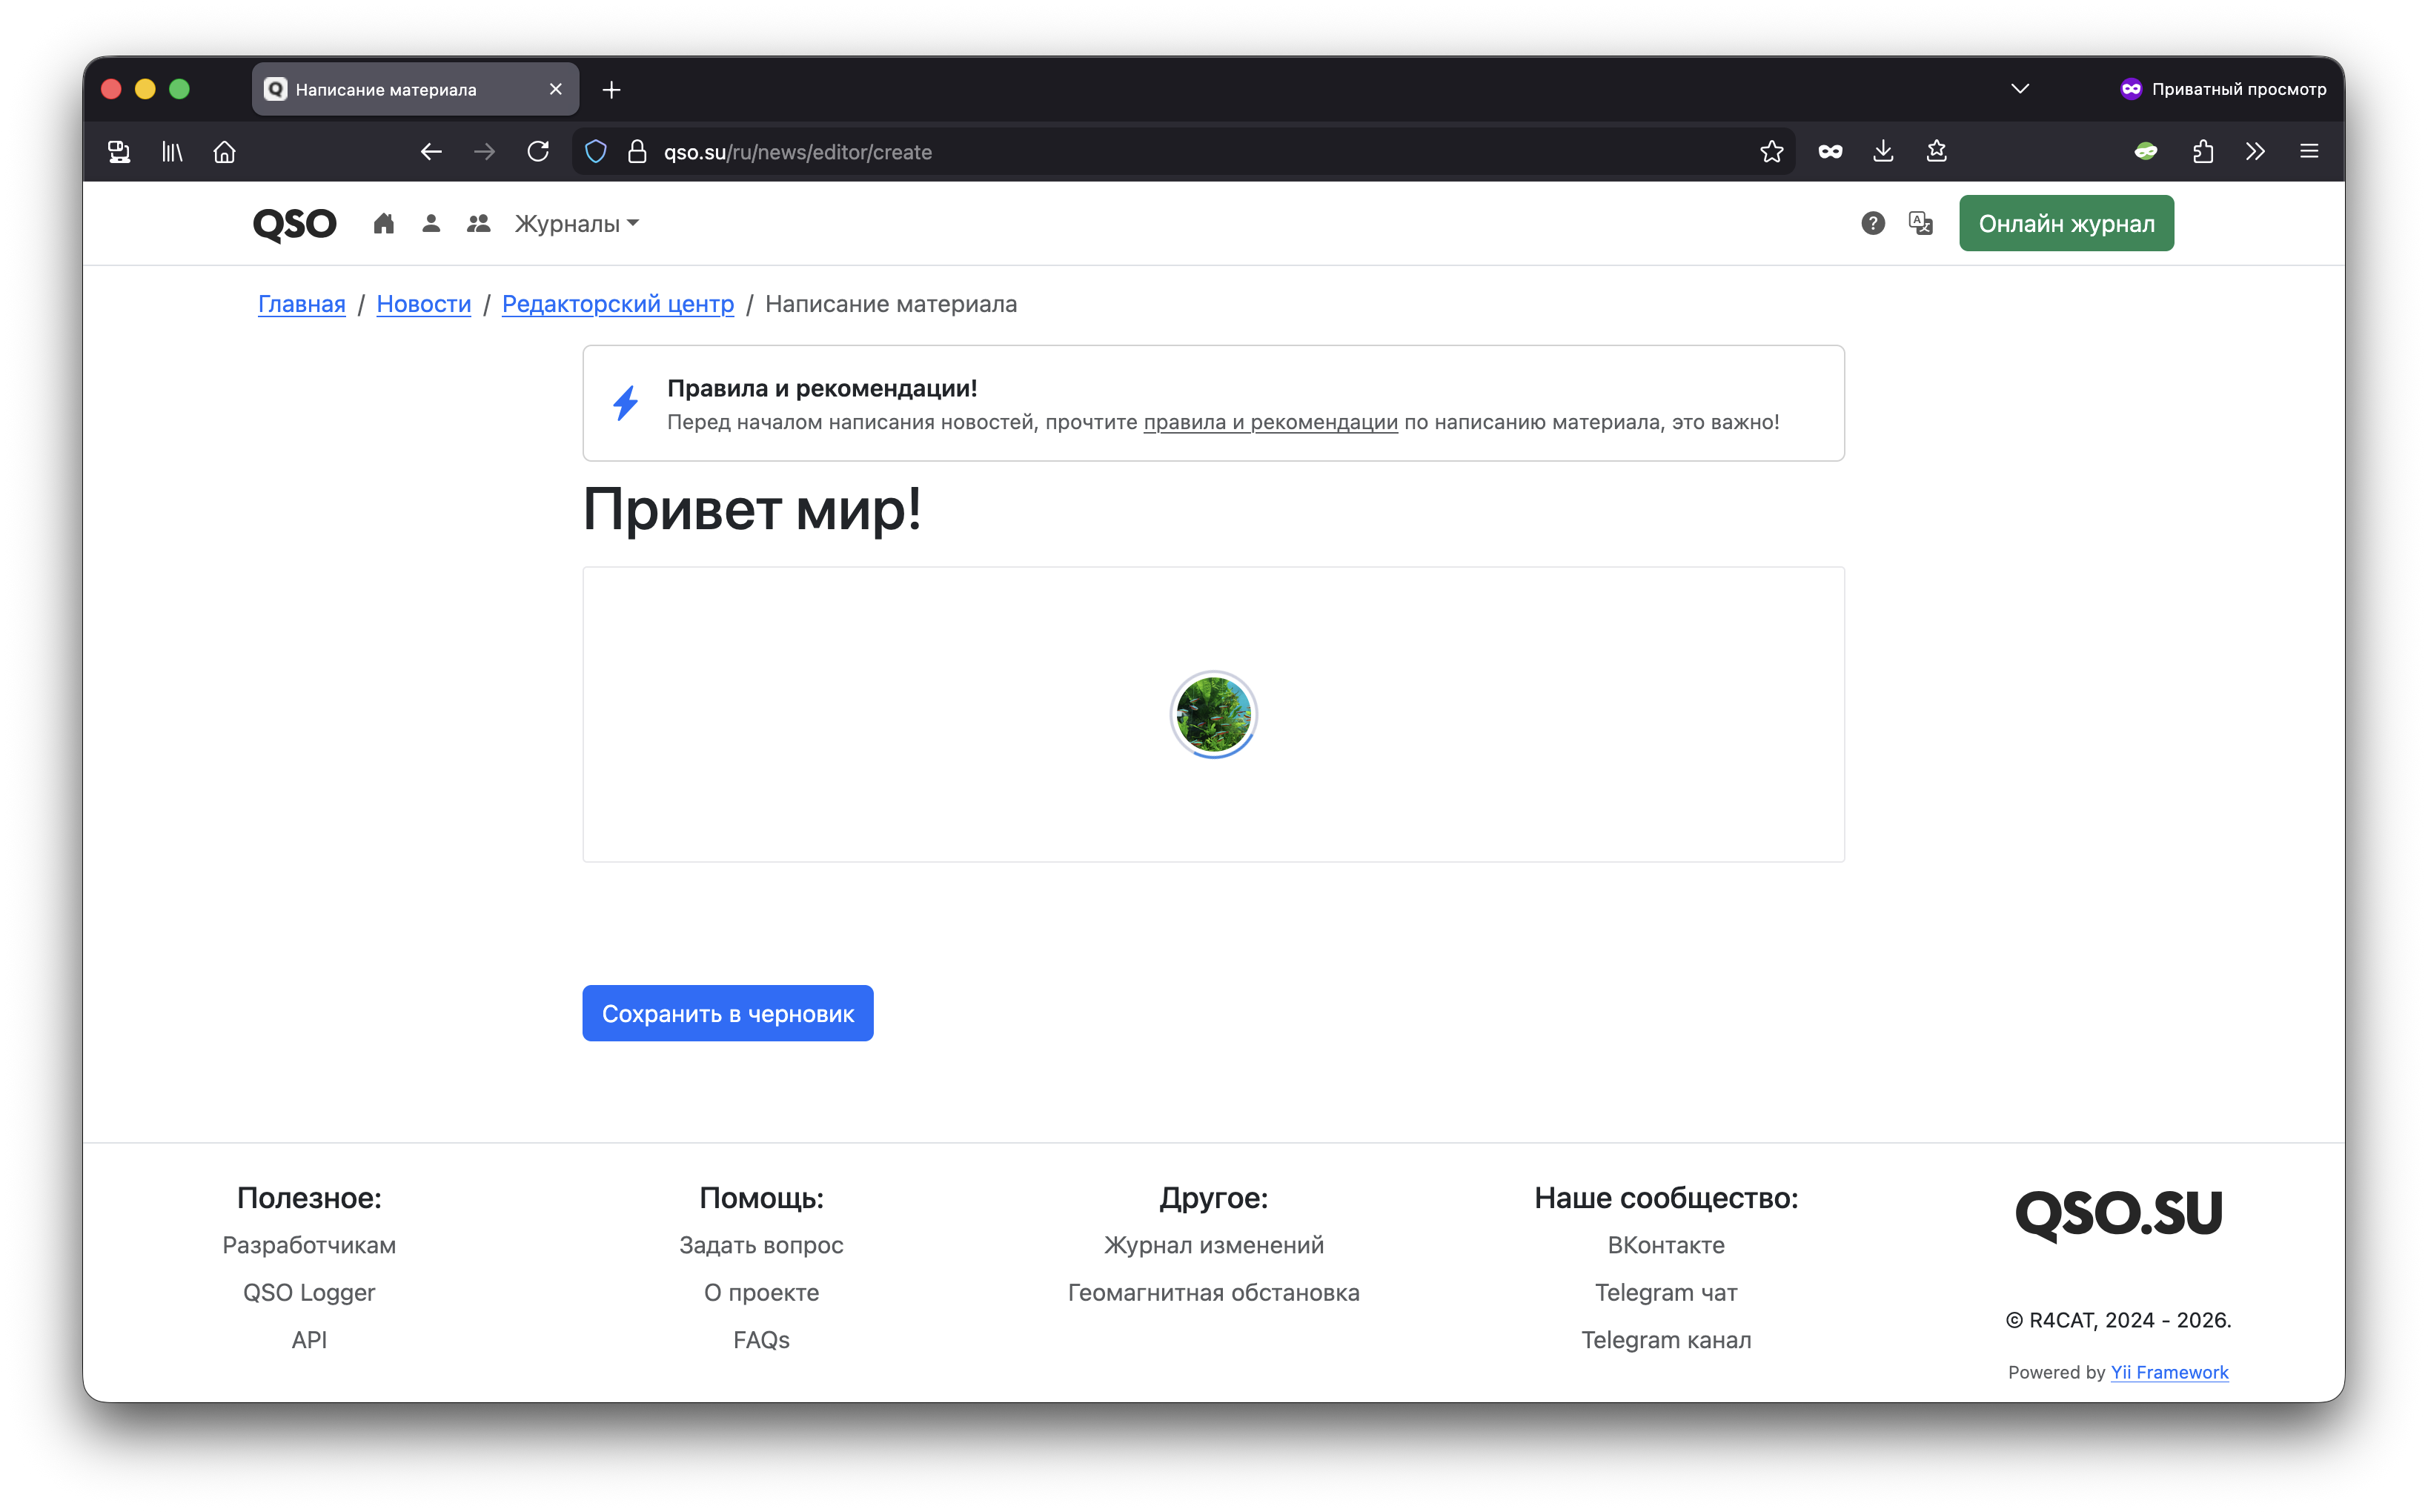Click the home icon in QSO navbar

click(x=383, y=223)
